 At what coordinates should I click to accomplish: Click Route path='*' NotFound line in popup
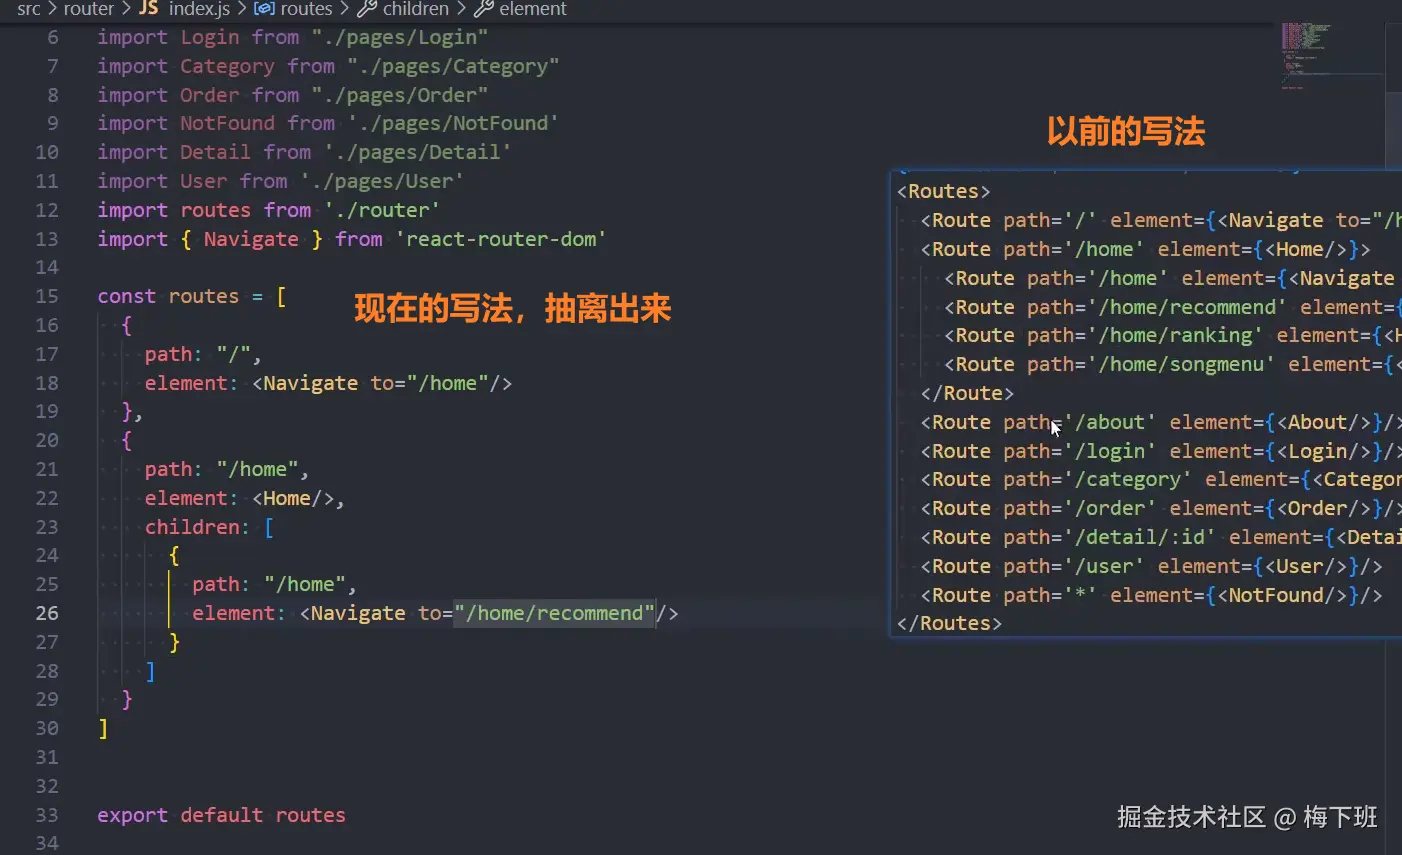(x=1151, y=595)
